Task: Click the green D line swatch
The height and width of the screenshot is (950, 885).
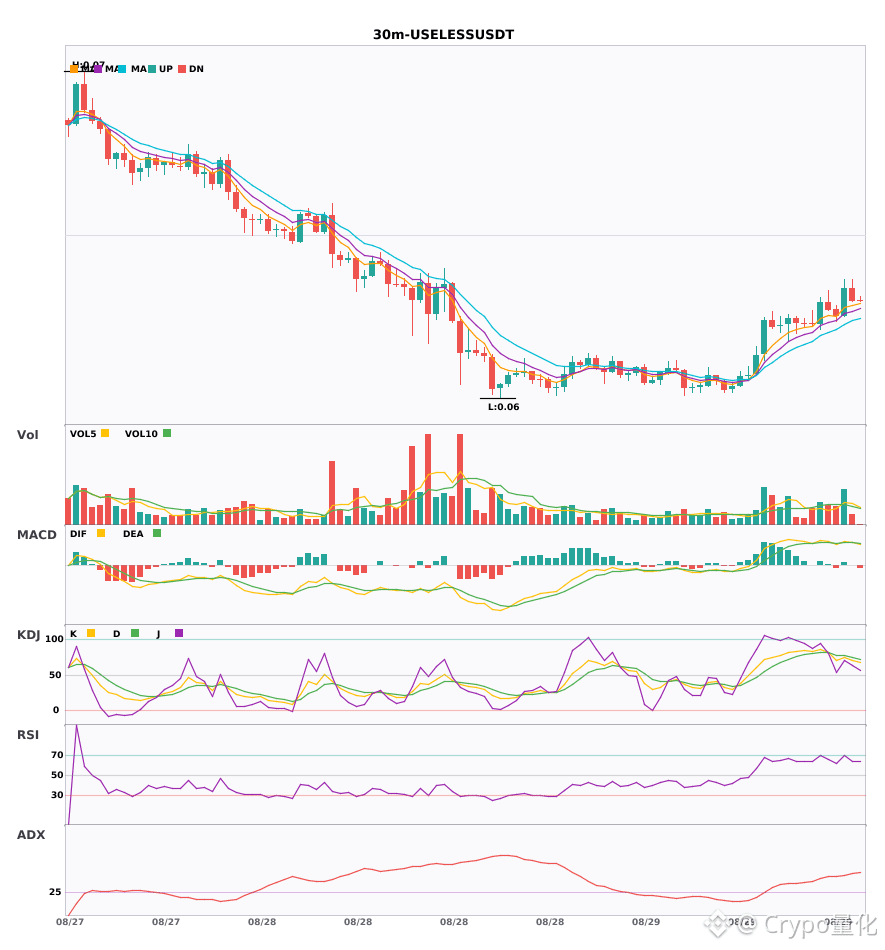Action: pos(135,633)
